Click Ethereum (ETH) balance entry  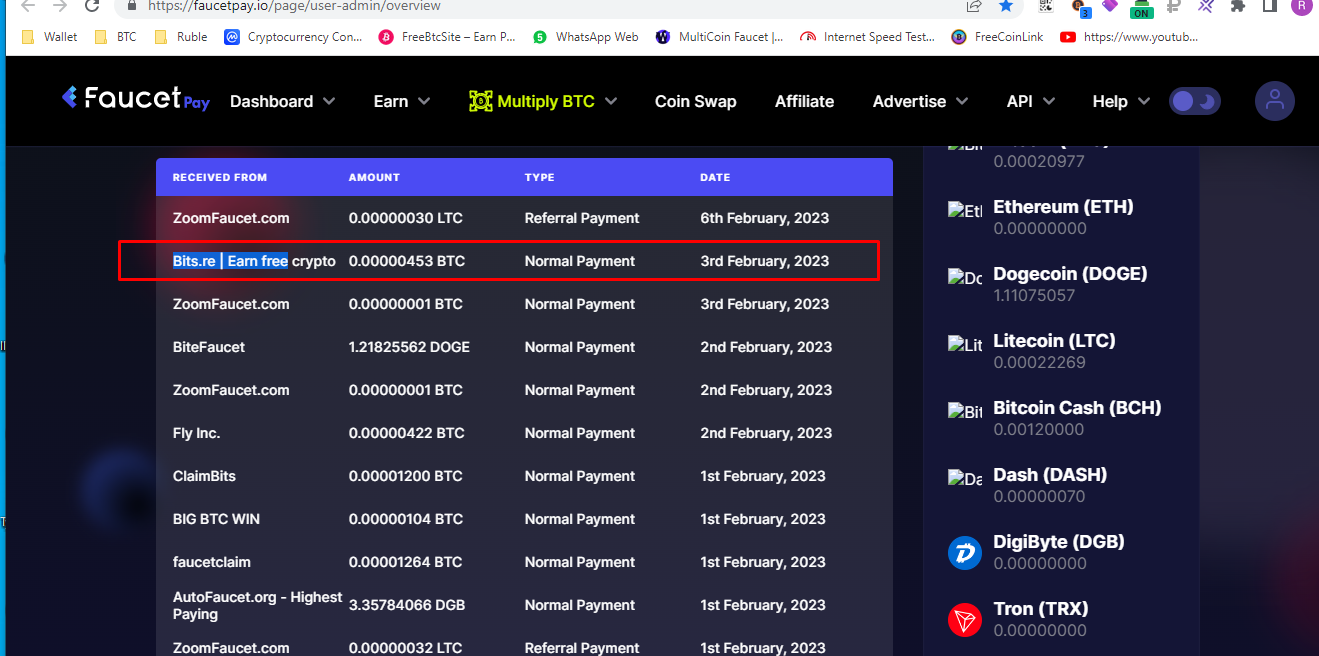point(1063,217)
